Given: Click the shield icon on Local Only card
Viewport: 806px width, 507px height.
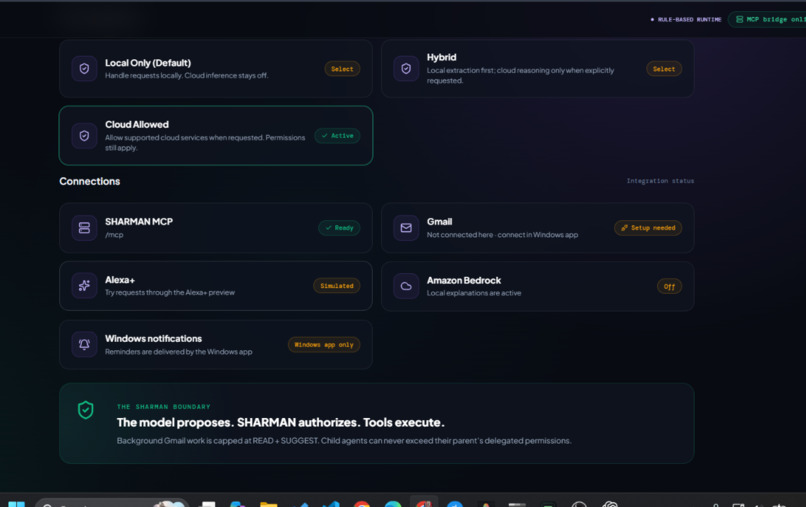Looking at the screenshot, I should pyautogui.click(x=84, y=68).
